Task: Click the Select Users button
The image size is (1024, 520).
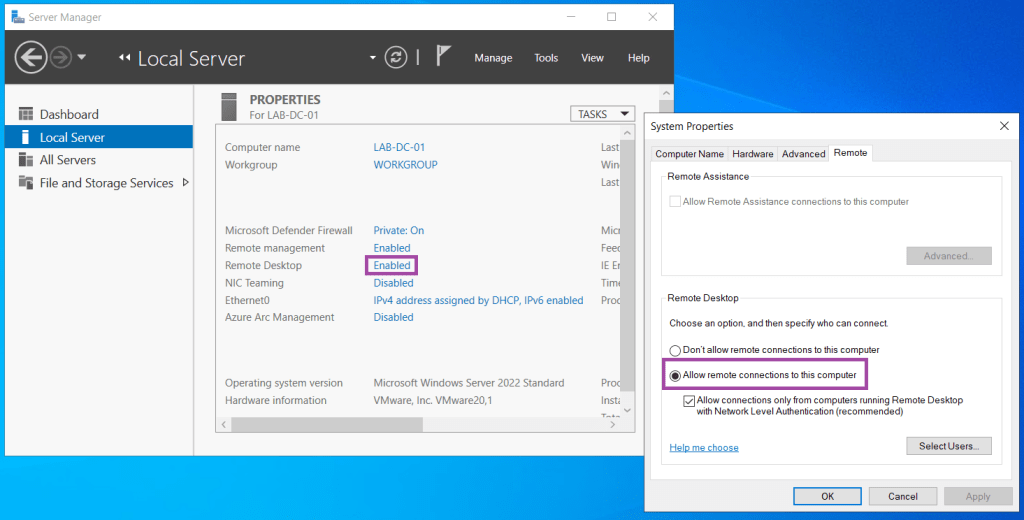Action: pos(948,446)
